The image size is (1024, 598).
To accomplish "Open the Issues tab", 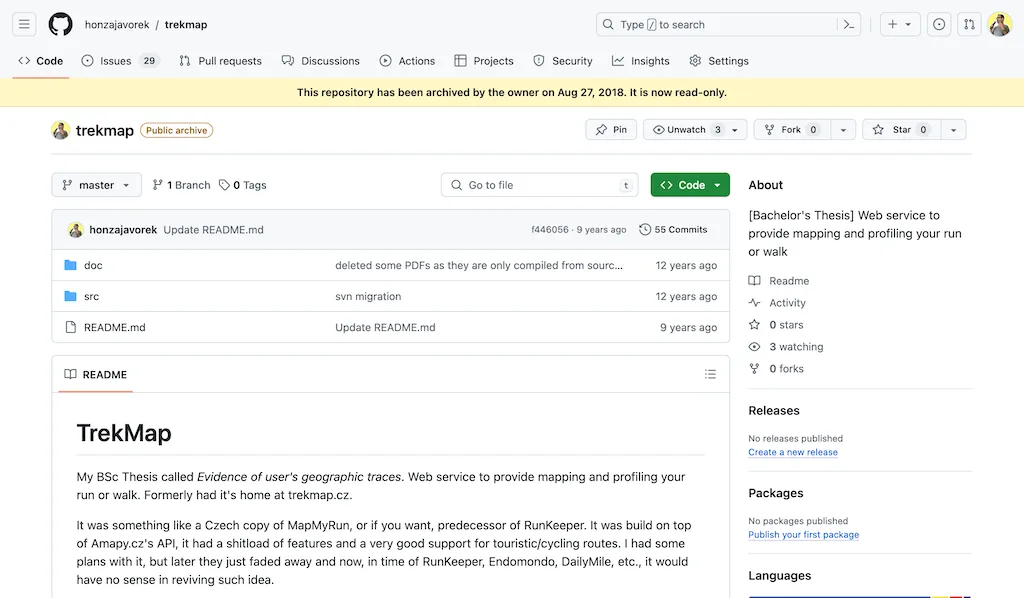I will click(x=120, y=61).
